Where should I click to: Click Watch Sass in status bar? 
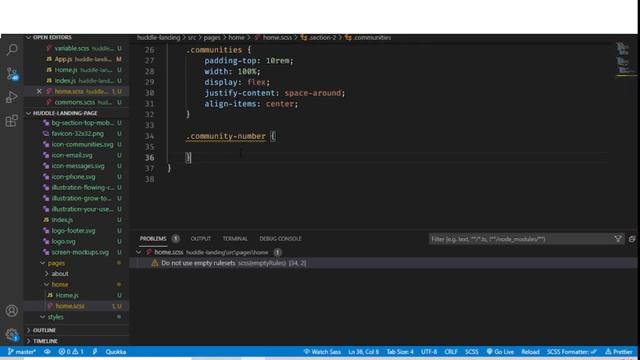322,352
